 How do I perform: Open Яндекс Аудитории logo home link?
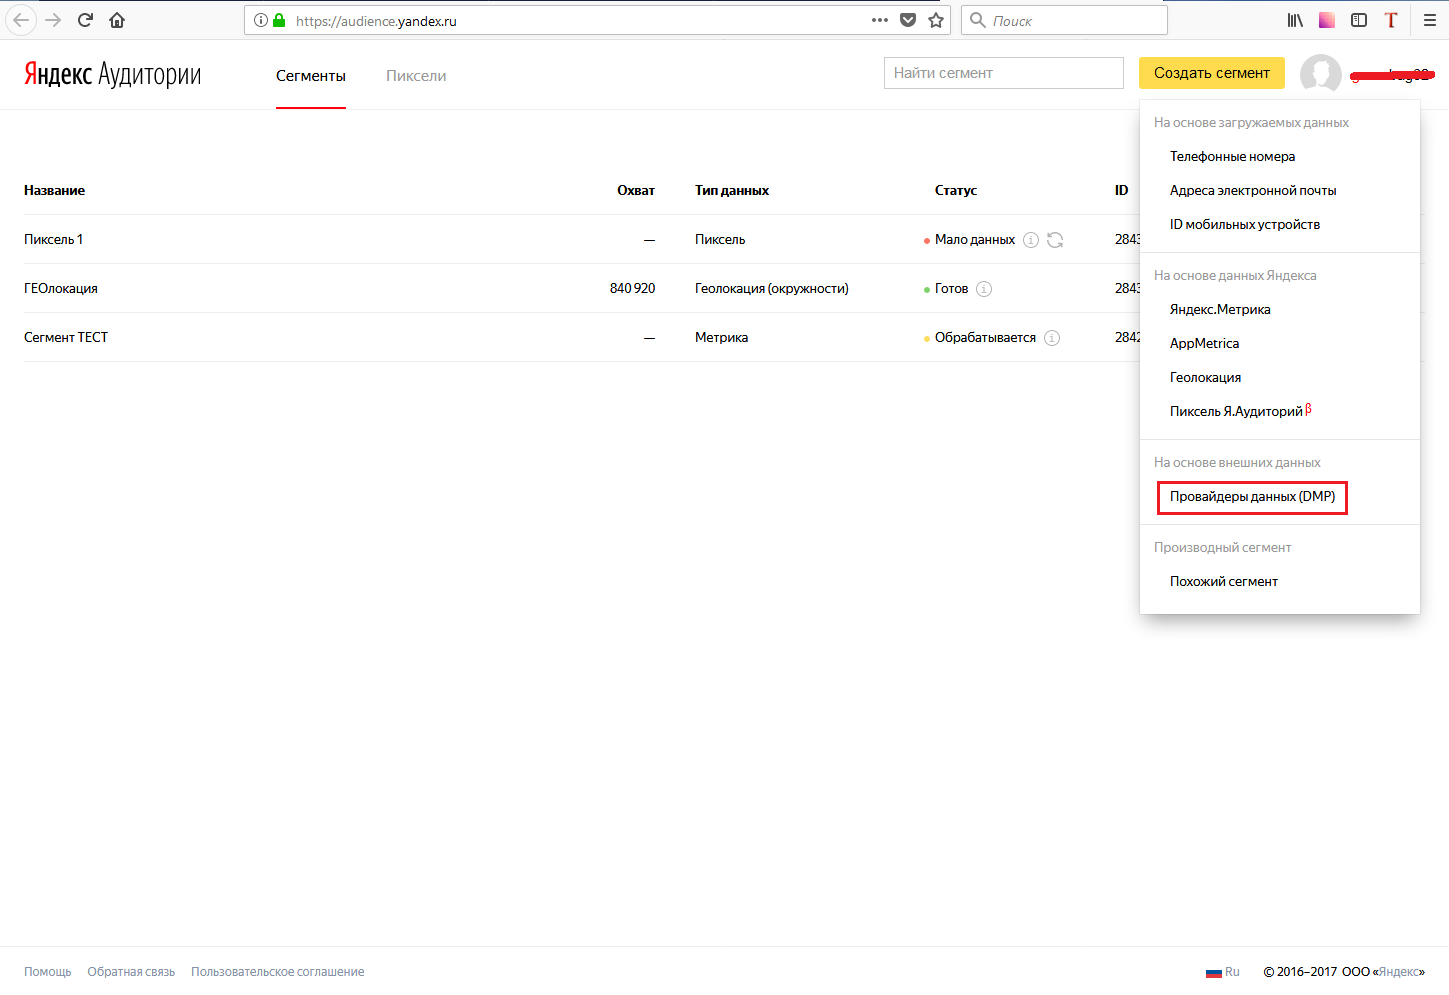coord(112,74)
